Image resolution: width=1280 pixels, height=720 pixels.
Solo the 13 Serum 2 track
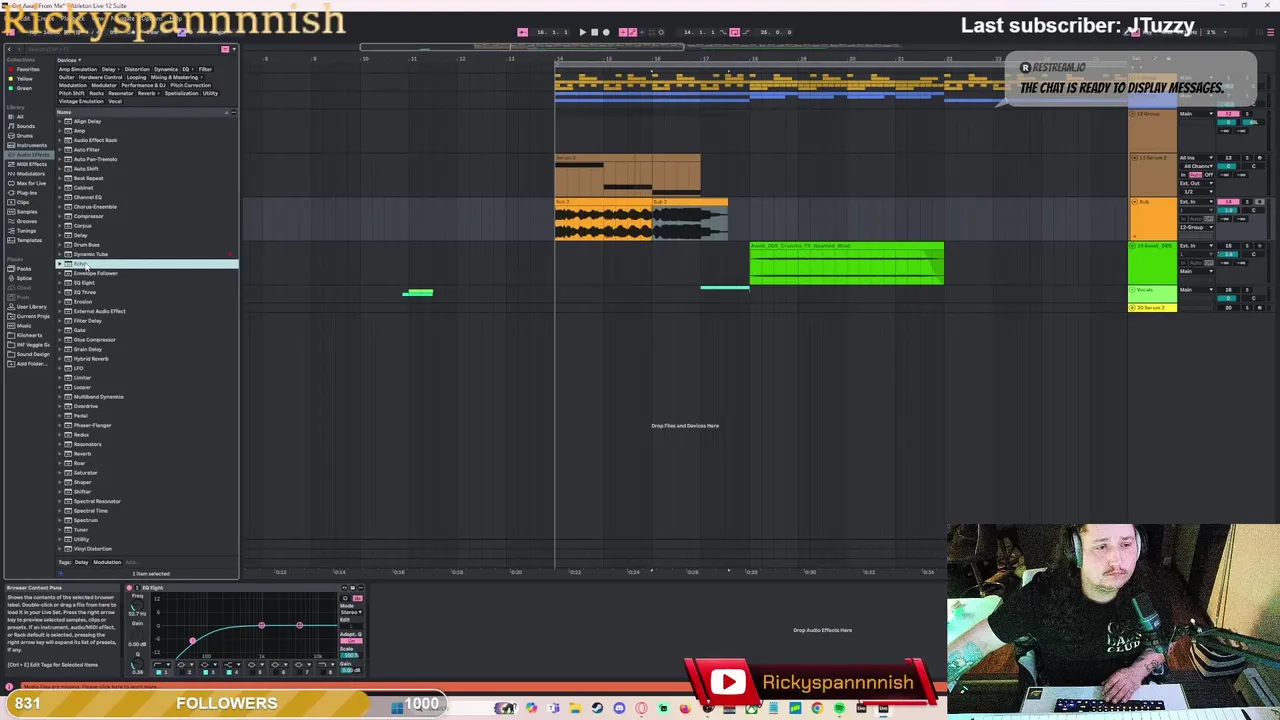[x=1247, y=158]
